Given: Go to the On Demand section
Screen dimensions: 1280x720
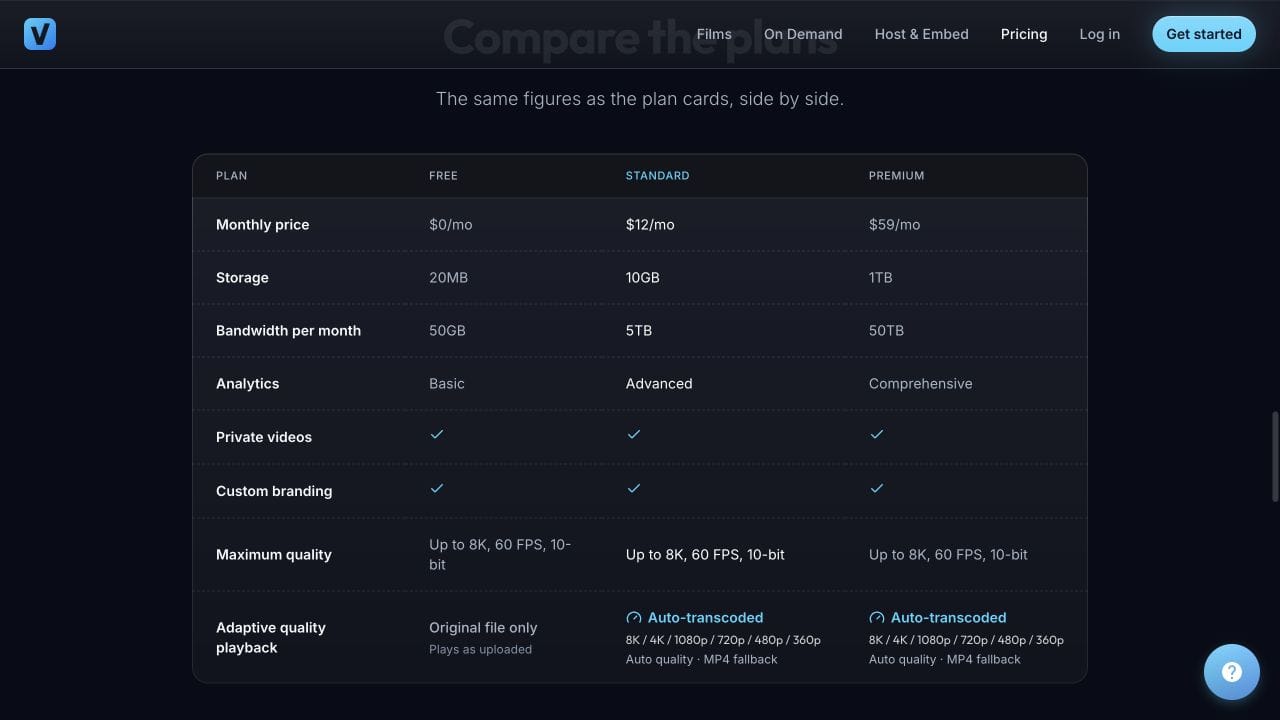Looking at the screenshot, I should [803, 34].
